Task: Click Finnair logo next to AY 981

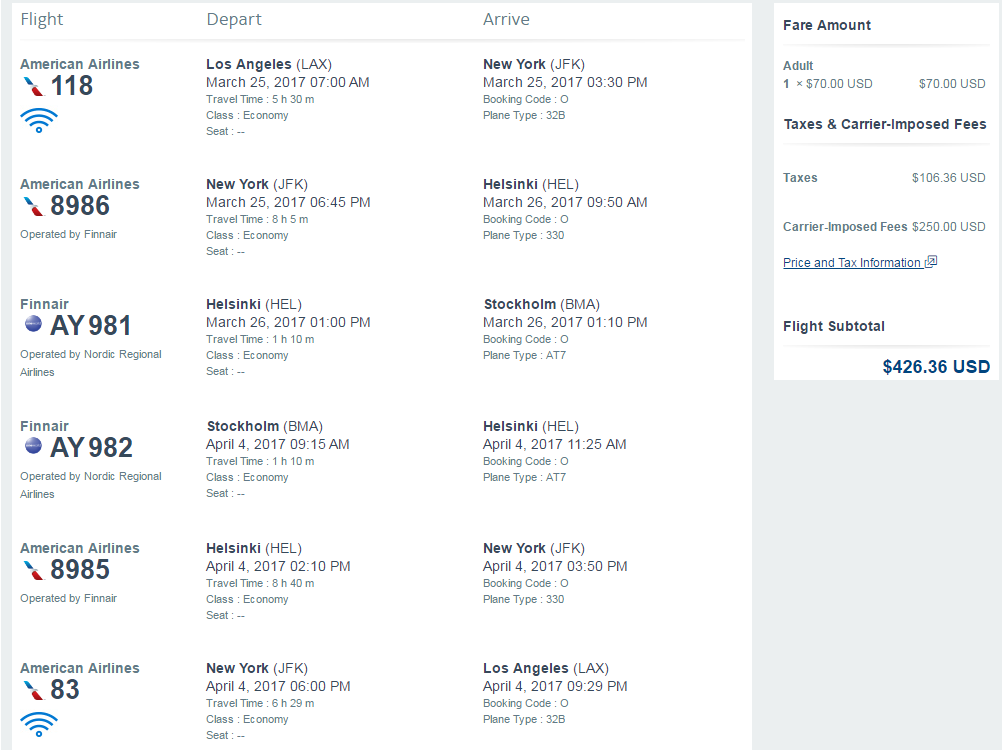Action: click(33, 324)
